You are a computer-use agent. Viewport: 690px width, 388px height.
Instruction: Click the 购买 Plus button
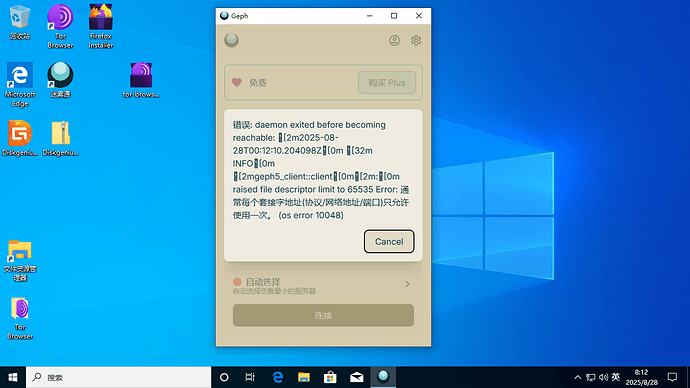click(x=387, y=83)
